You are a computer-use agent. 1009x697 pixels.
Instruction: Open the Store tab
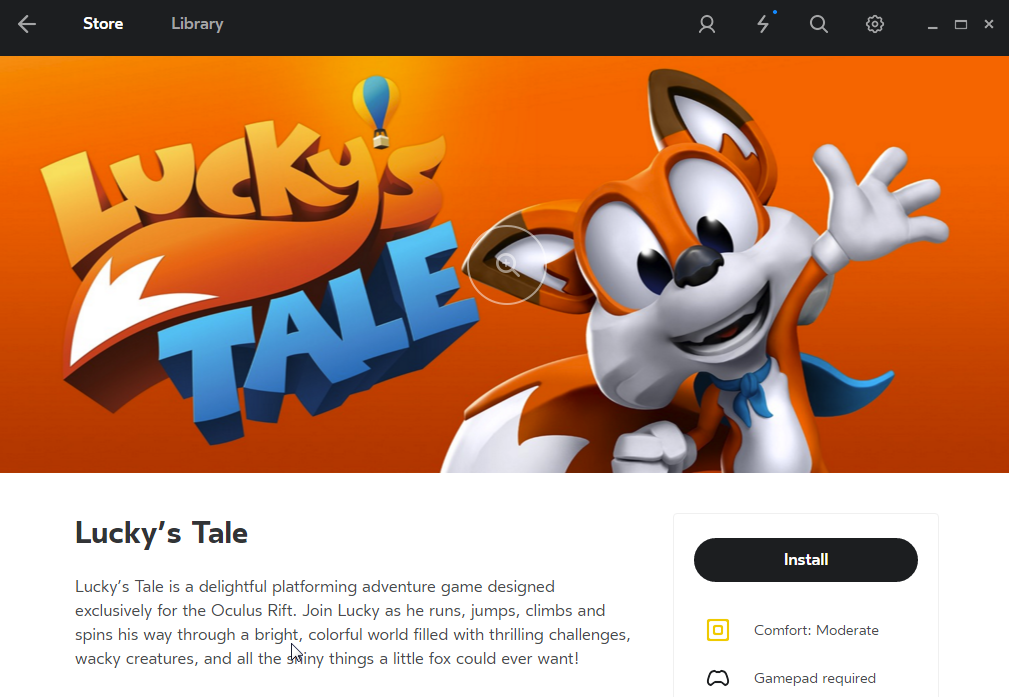(103, 24)
